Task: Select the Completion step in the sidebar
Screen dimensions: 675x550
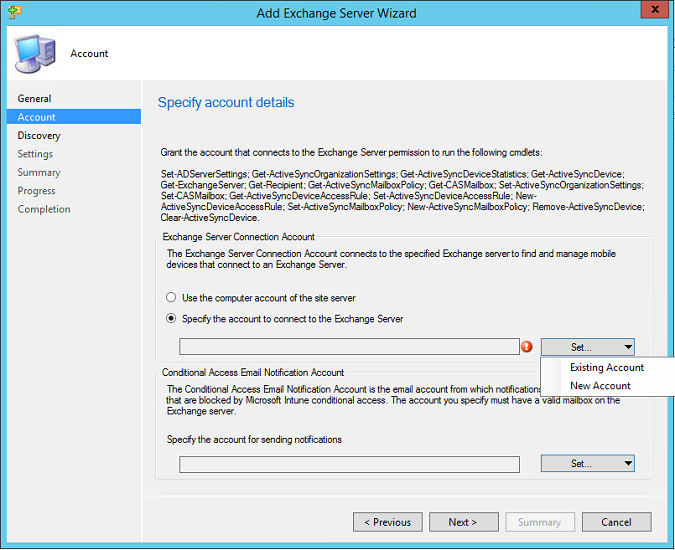Action: tap(44, 209)
